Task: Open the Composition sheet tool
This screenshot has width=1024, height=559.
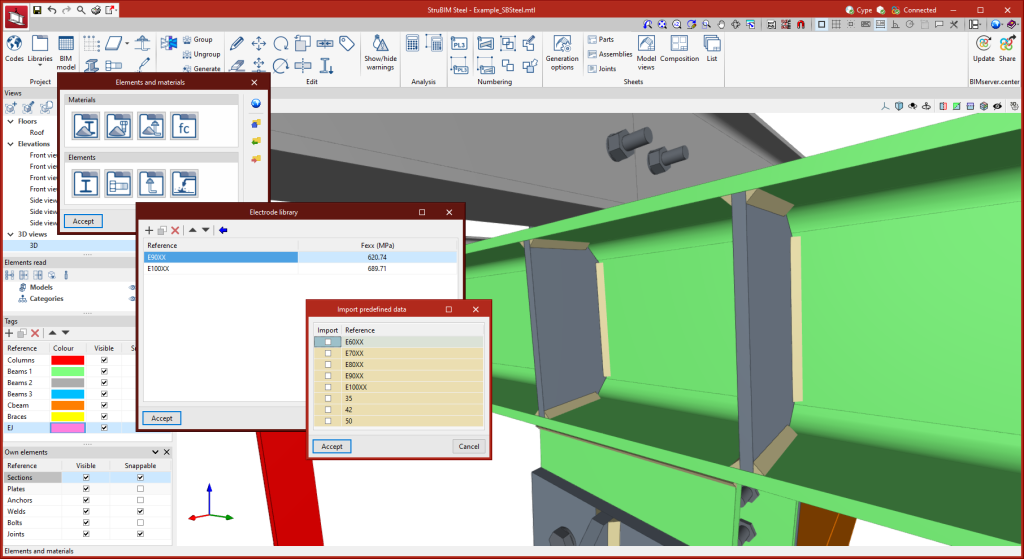Action: (679, 45)
